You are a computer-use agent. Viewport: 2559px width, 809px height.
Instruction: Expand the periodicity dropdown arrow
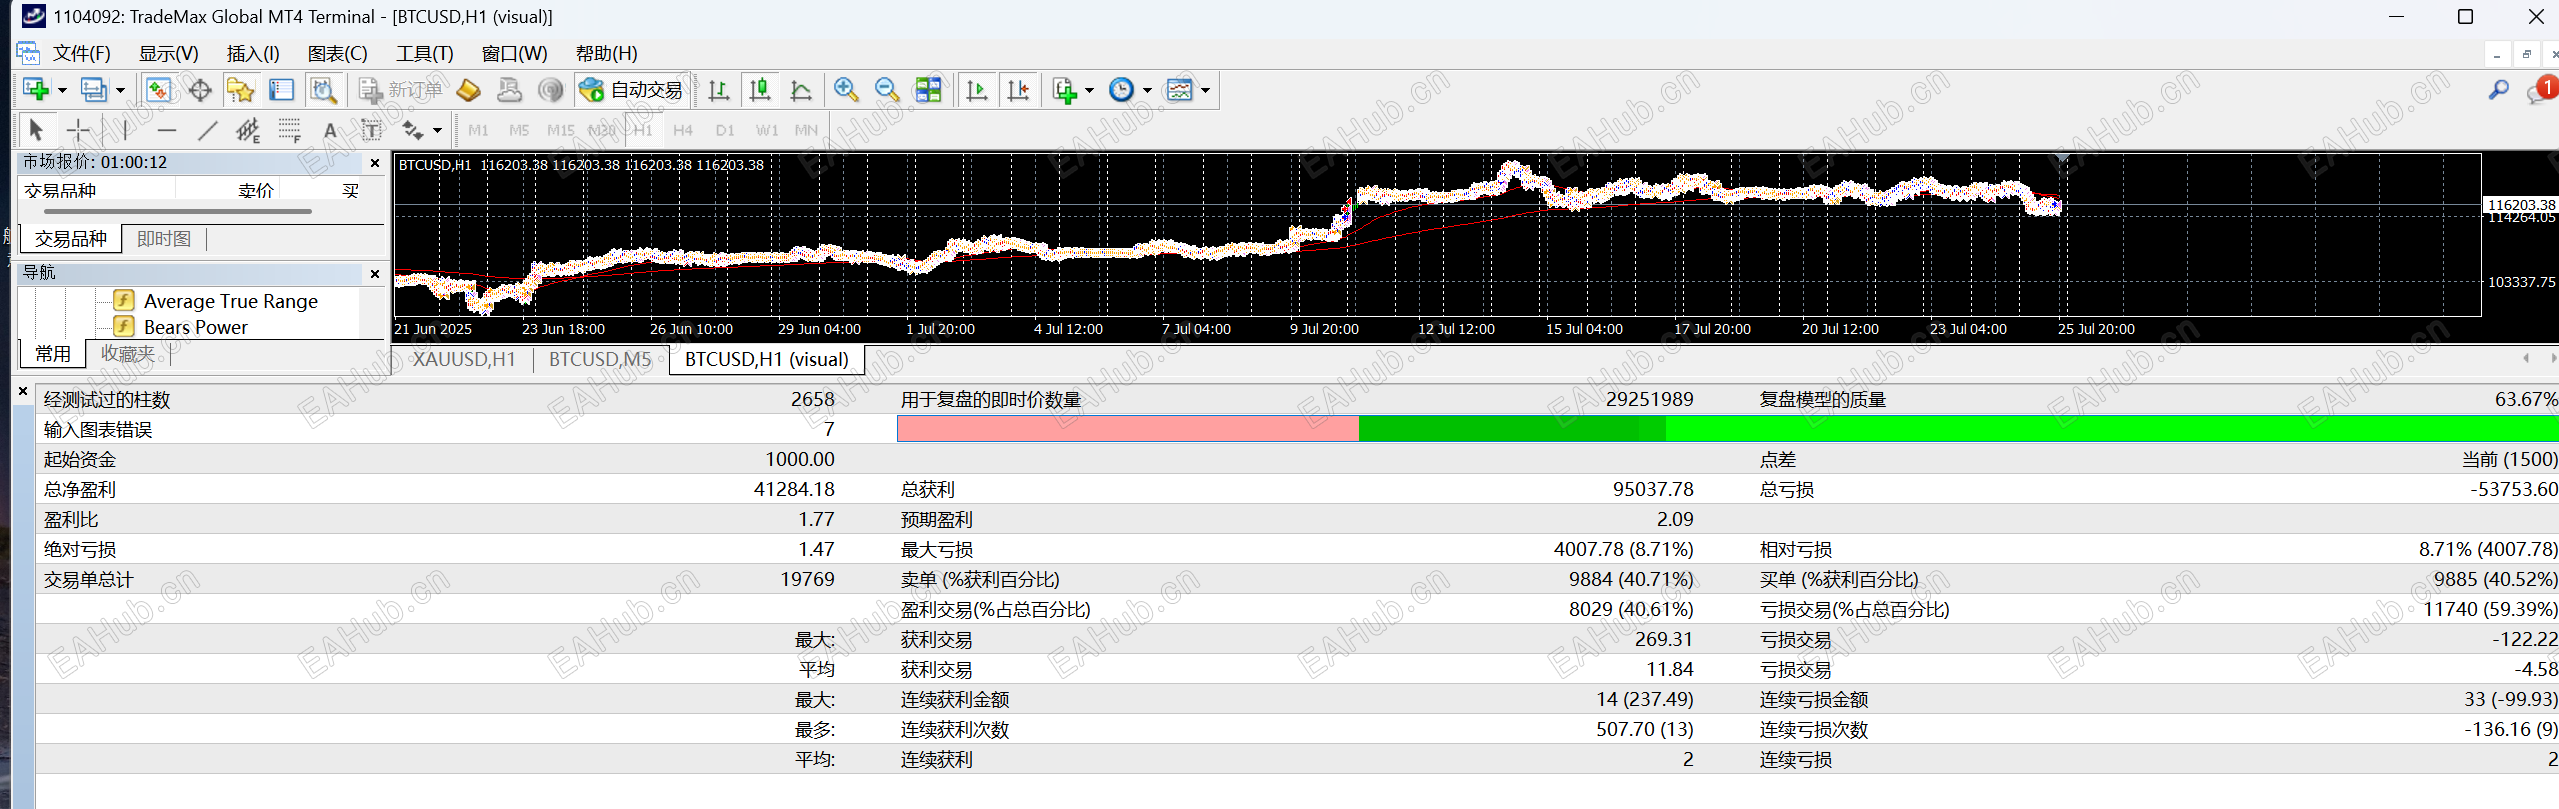click(x=1147, y=90)
